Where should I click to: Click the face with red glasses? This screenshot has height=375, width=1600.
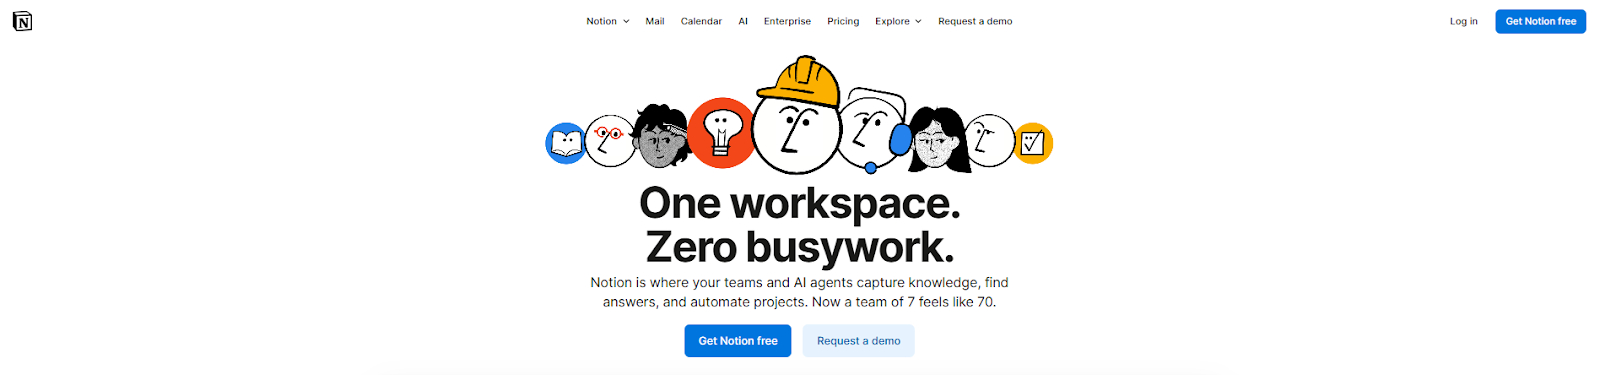[x=609, y=141]
